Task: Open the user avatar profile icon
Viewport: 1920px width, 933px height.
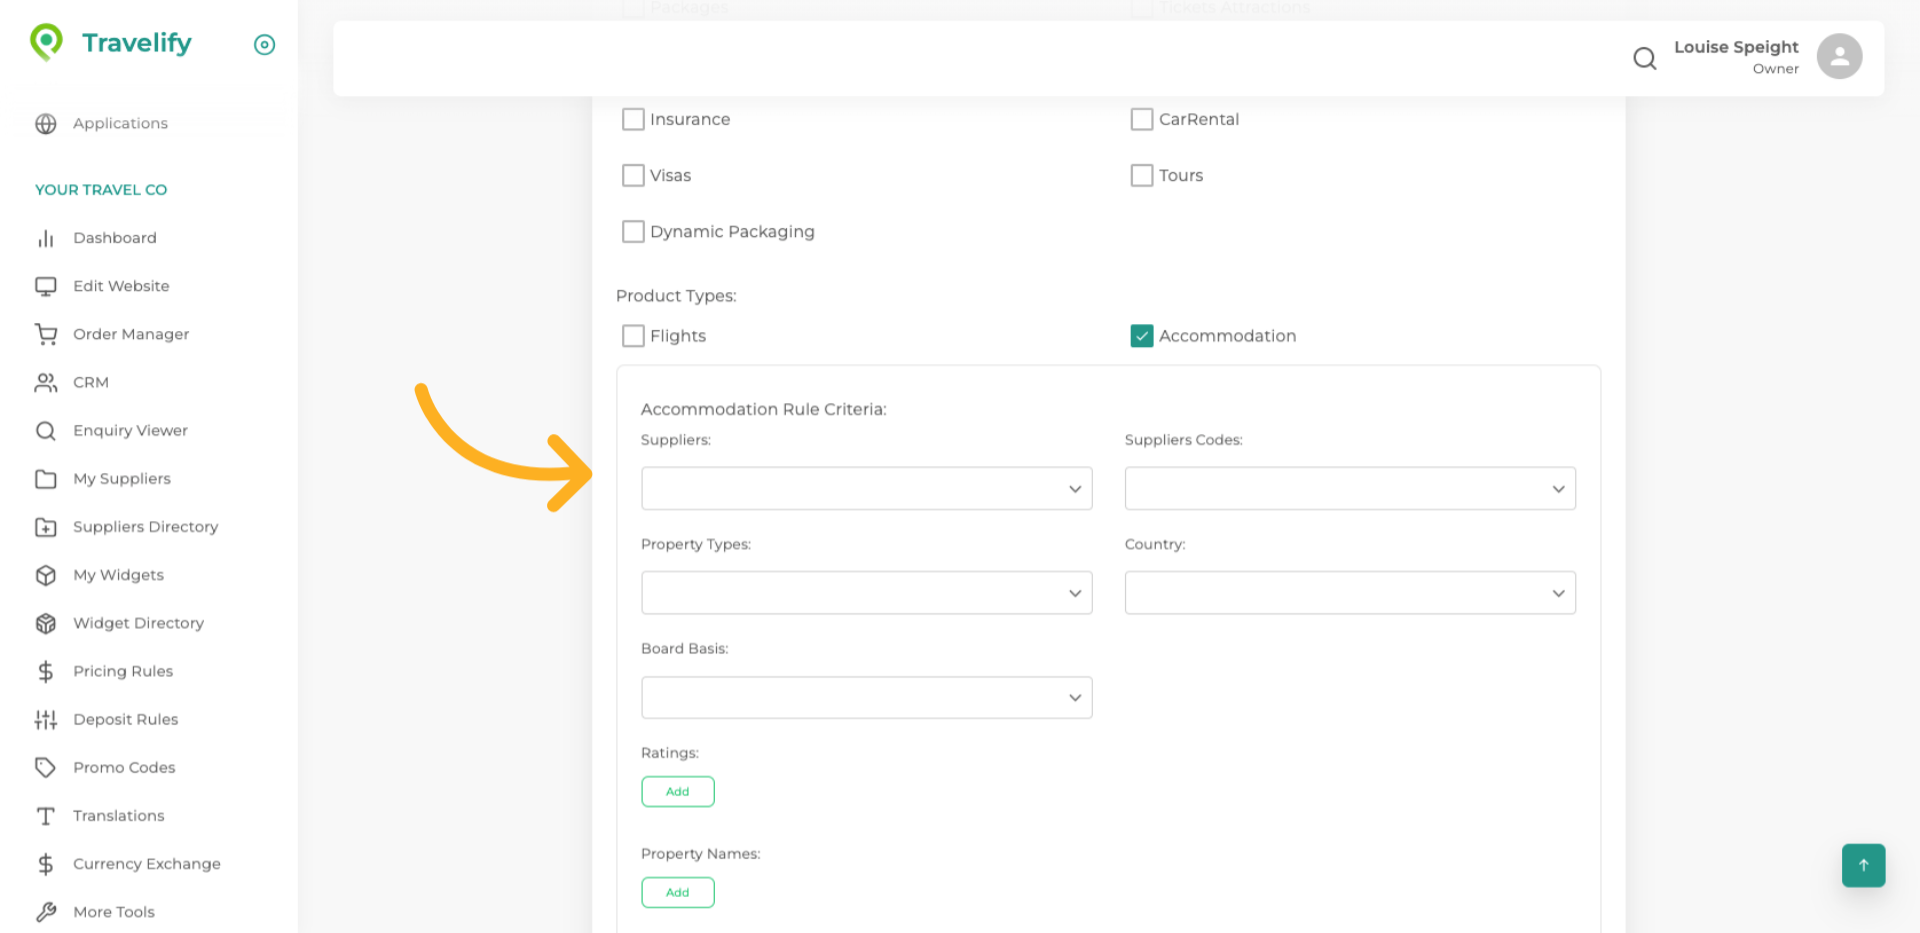Action: click(1838, 57)
